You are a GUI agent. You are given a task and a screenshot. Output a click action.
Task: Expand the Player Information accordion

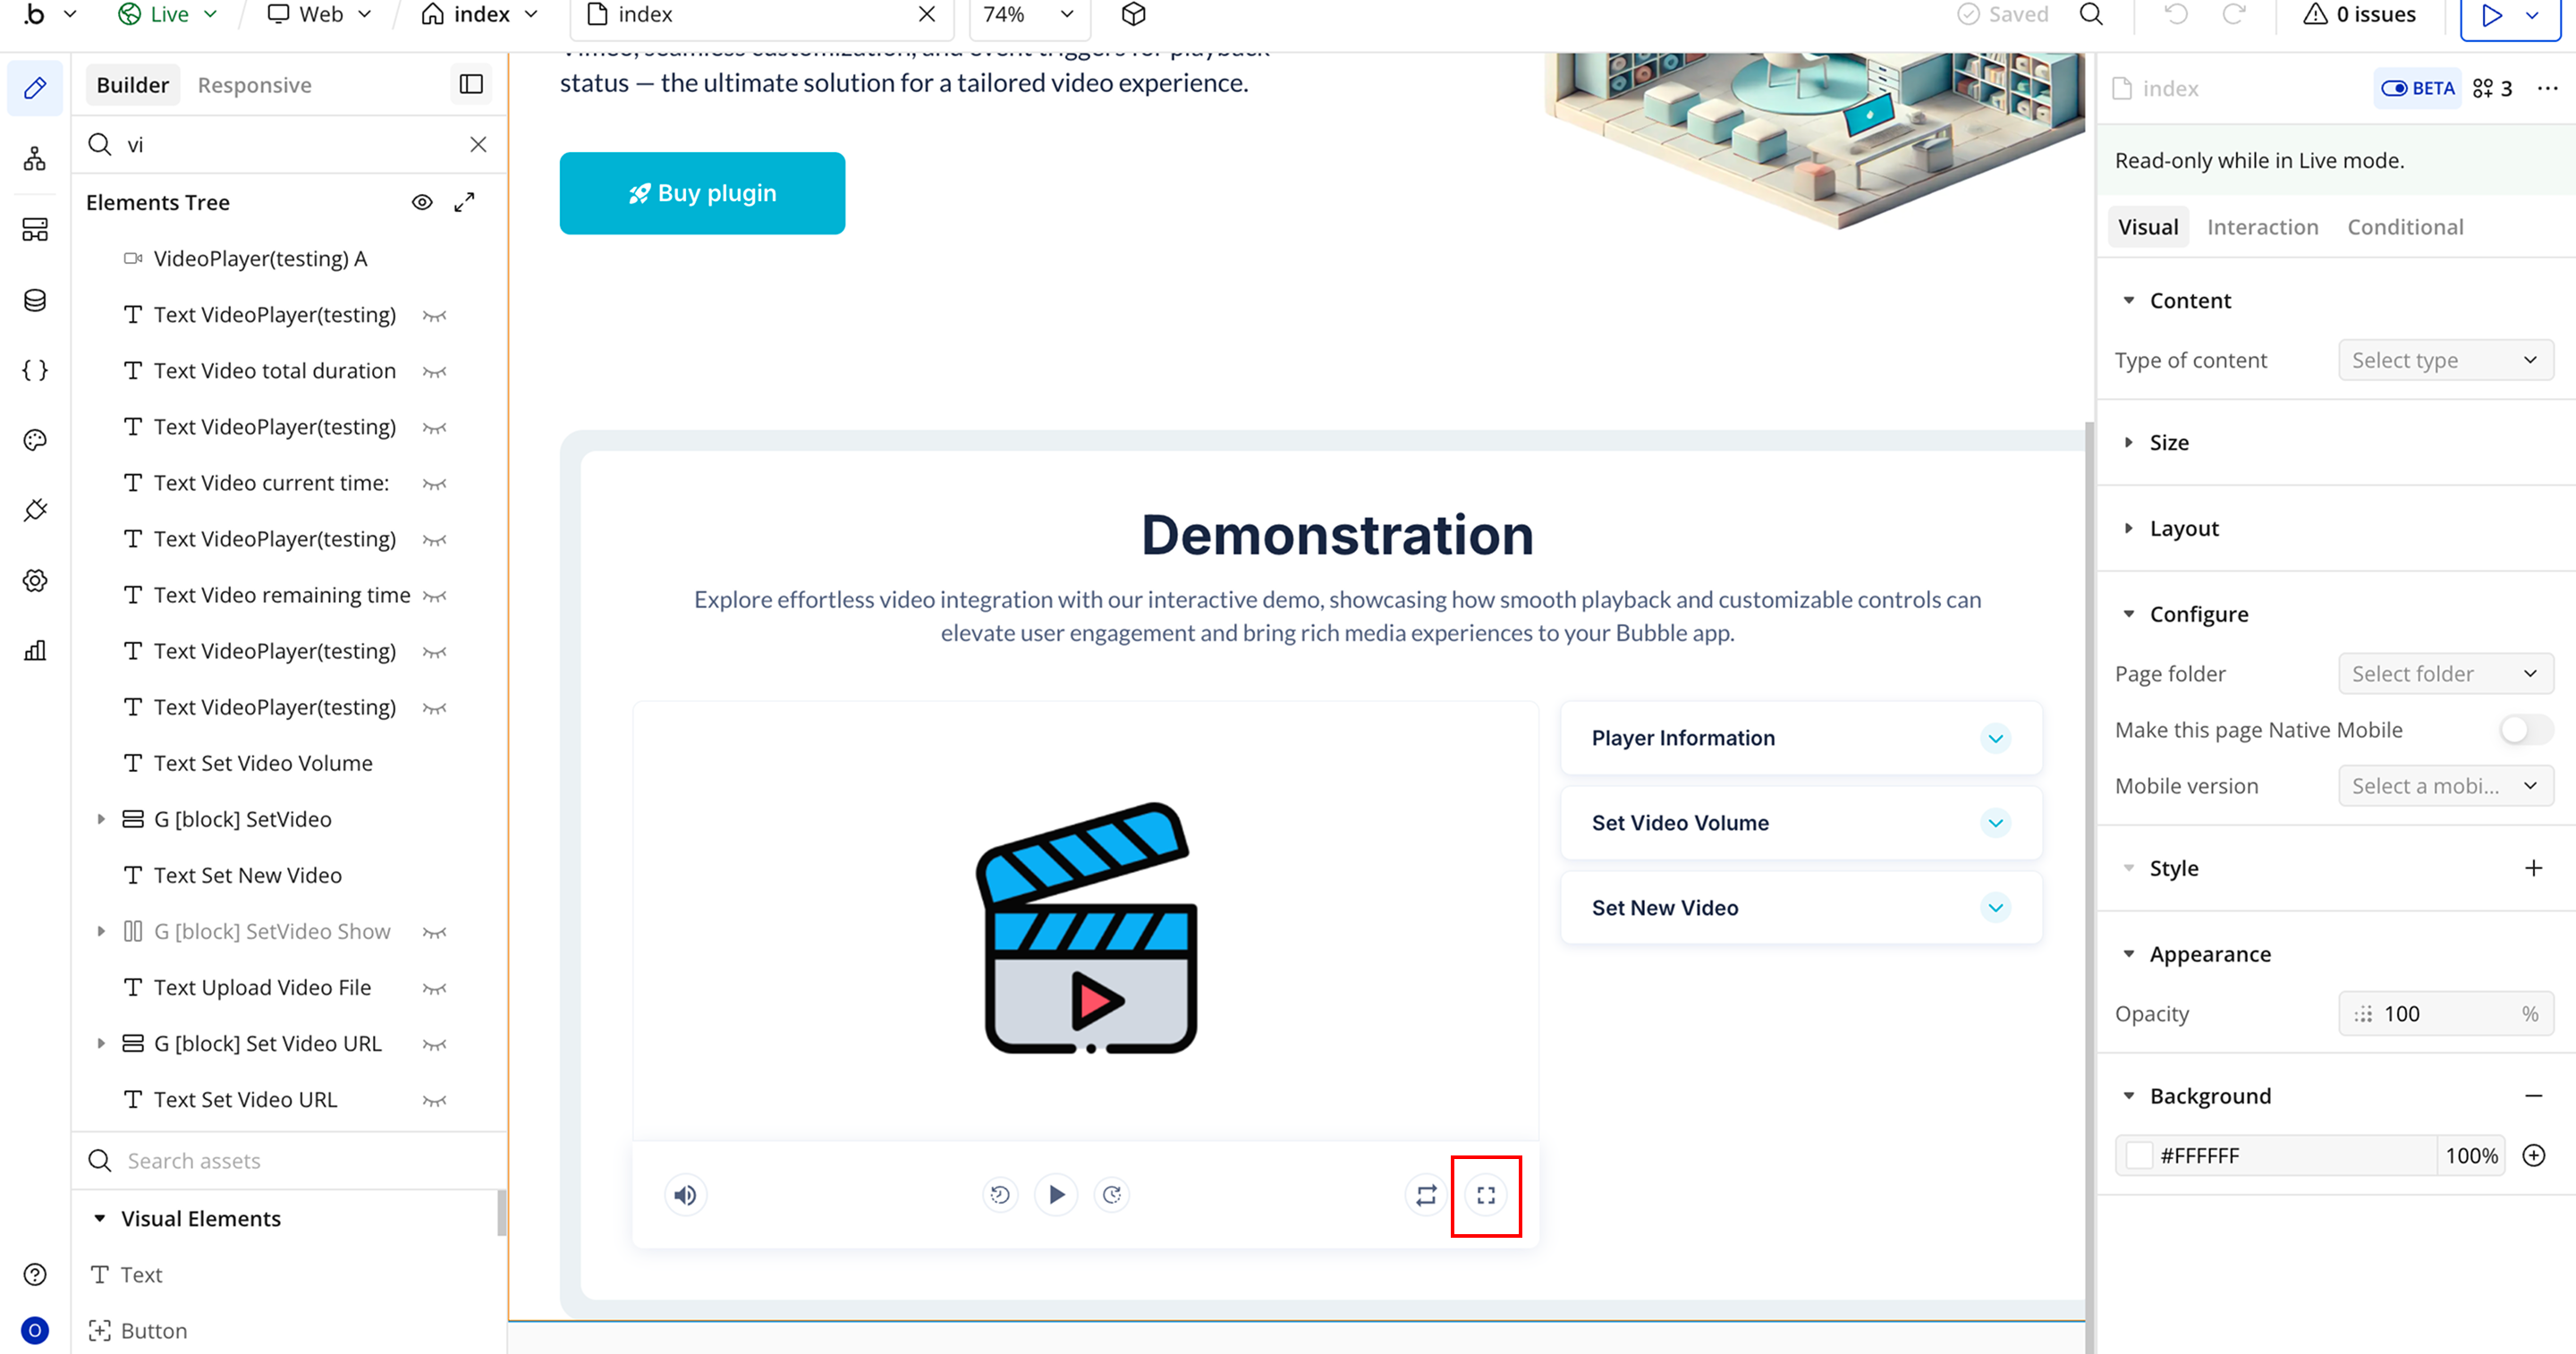1995,738
